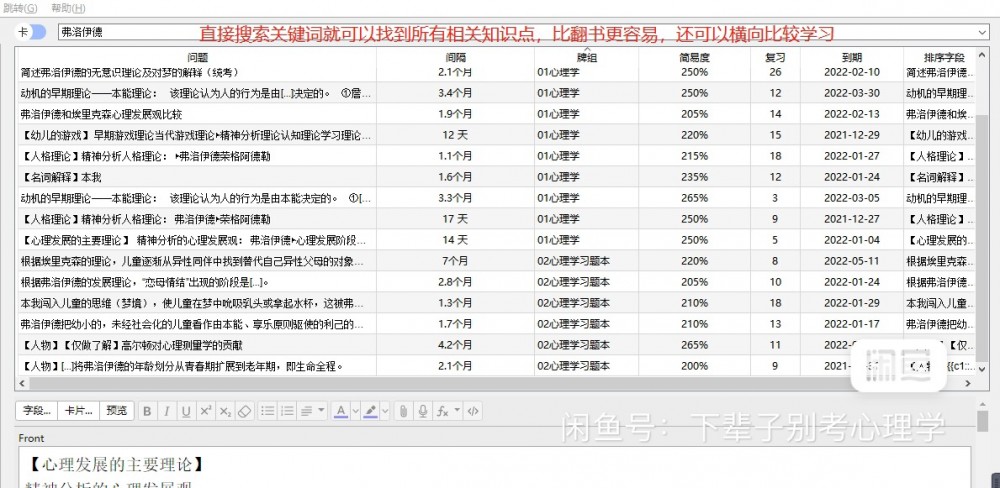Click the paperclip attach file icon

[403, 411]
